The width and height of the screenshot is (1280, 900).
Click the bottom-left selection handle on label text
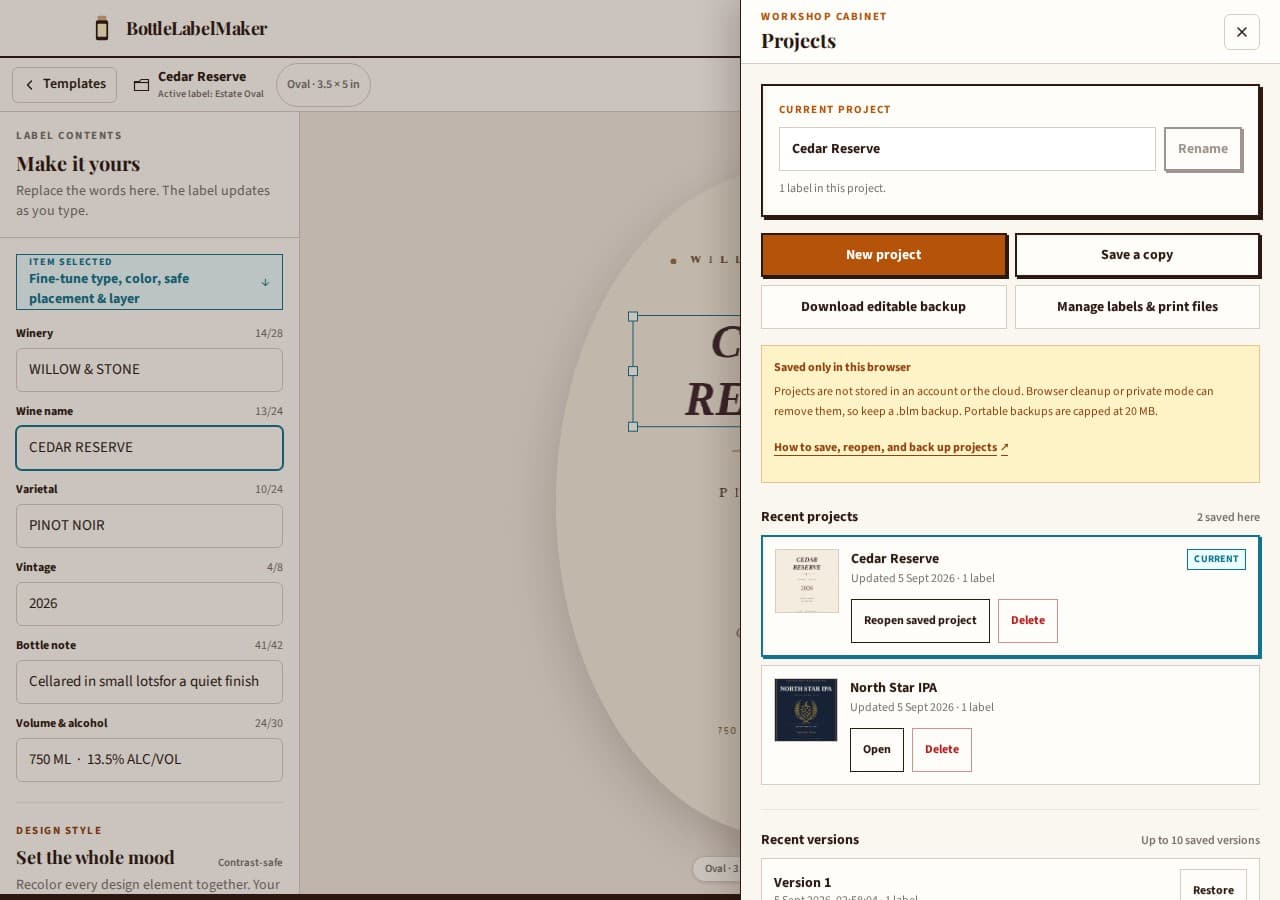tap(633, 427)
